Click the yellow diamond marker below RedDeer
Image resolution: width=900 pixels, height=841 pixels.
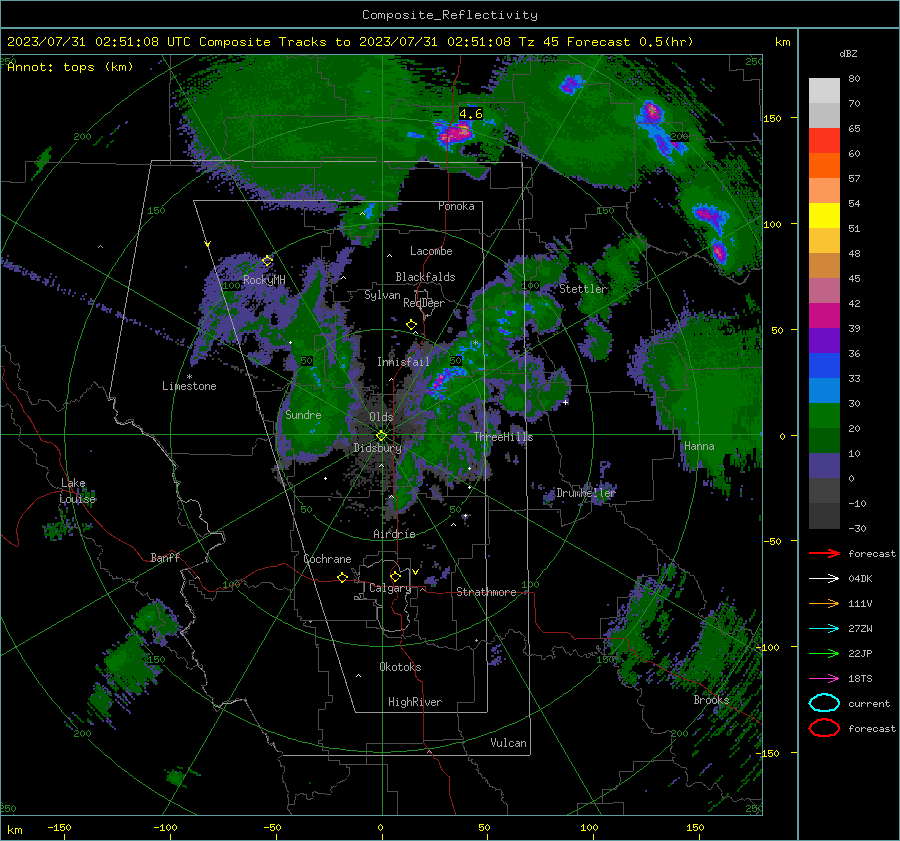pyautogui.click(x=412, y=325)
